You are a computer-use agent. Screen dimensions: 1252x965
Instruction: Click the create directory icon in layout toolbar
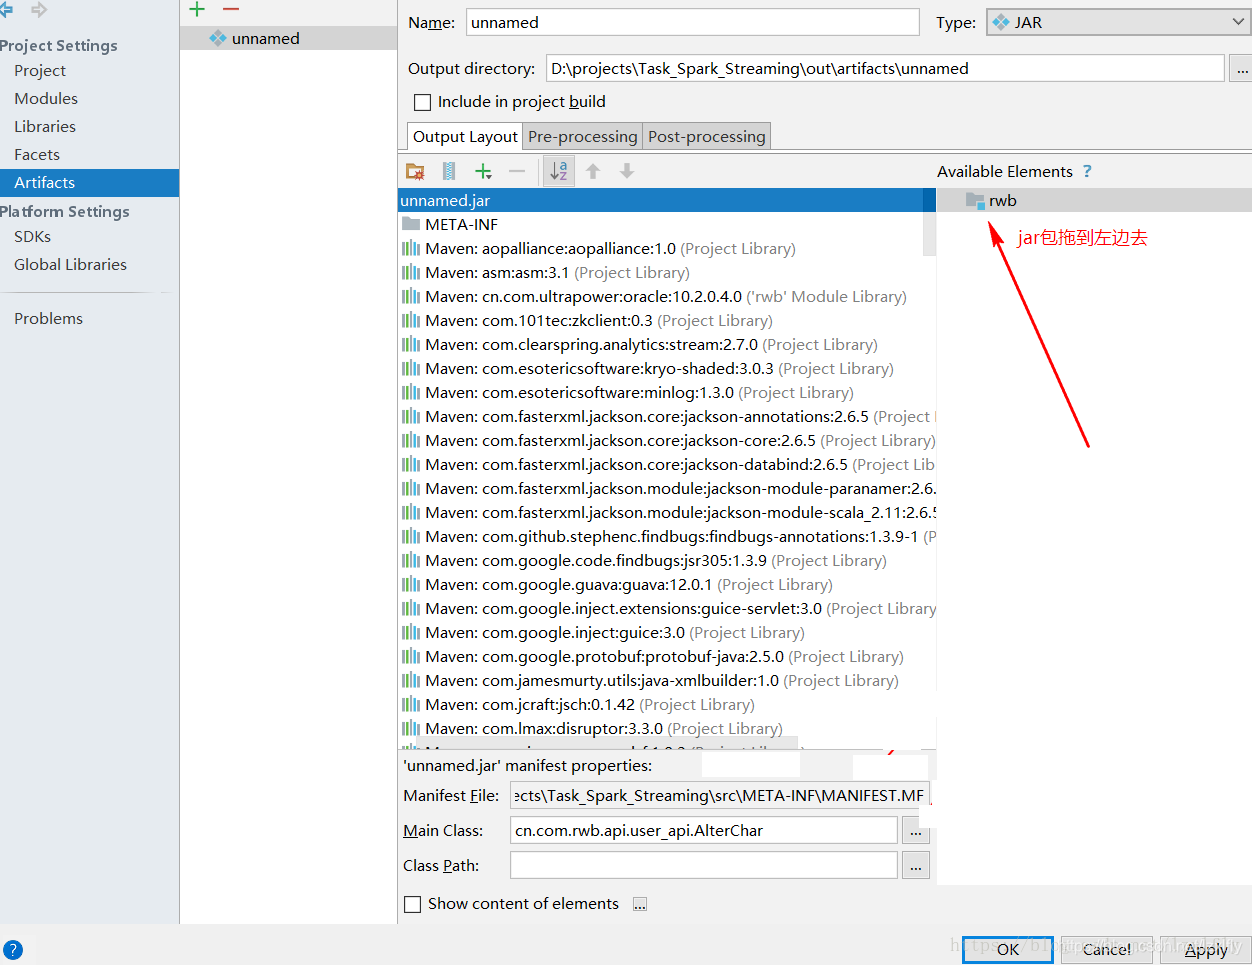click(x=415, y=171)
